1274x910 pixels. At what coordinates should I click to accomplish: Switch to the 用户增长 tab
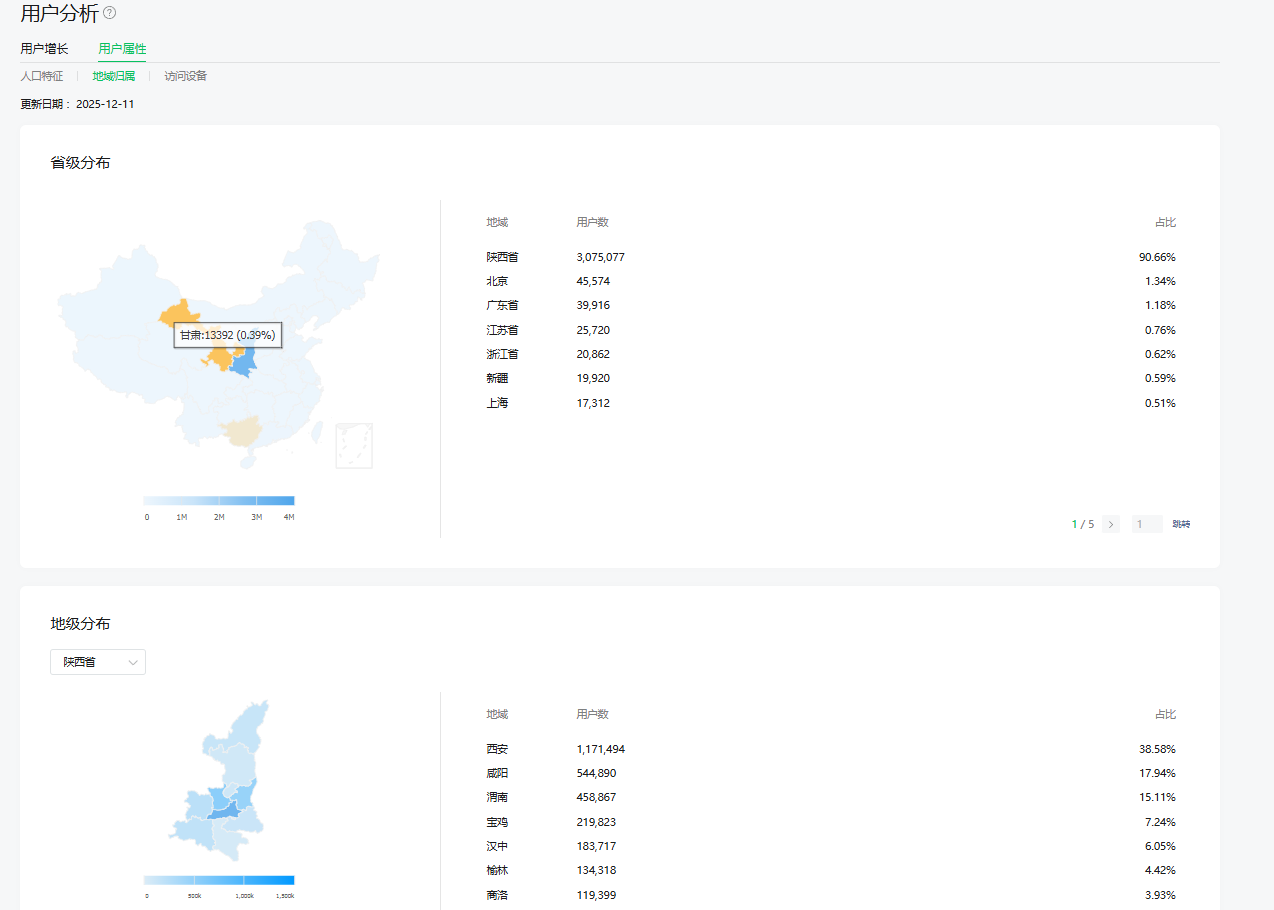pyautogui.click(x=44, y=48)
